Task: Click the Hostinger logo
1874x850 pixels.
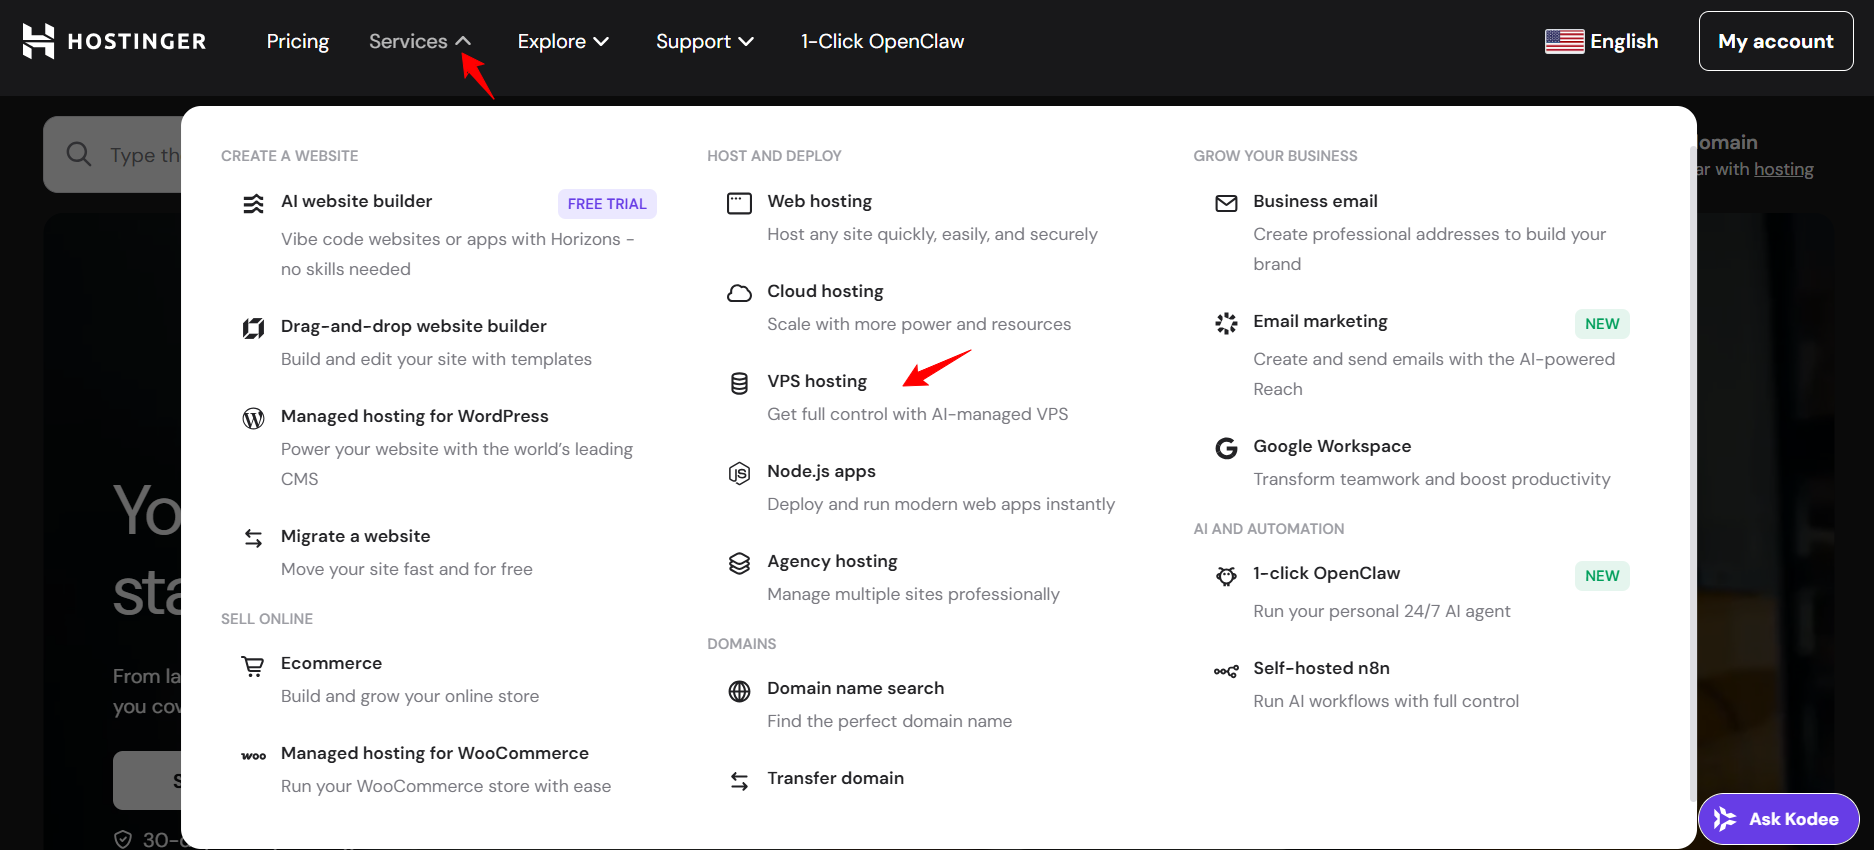Action: pyautogui.click(x=114, y=41)
